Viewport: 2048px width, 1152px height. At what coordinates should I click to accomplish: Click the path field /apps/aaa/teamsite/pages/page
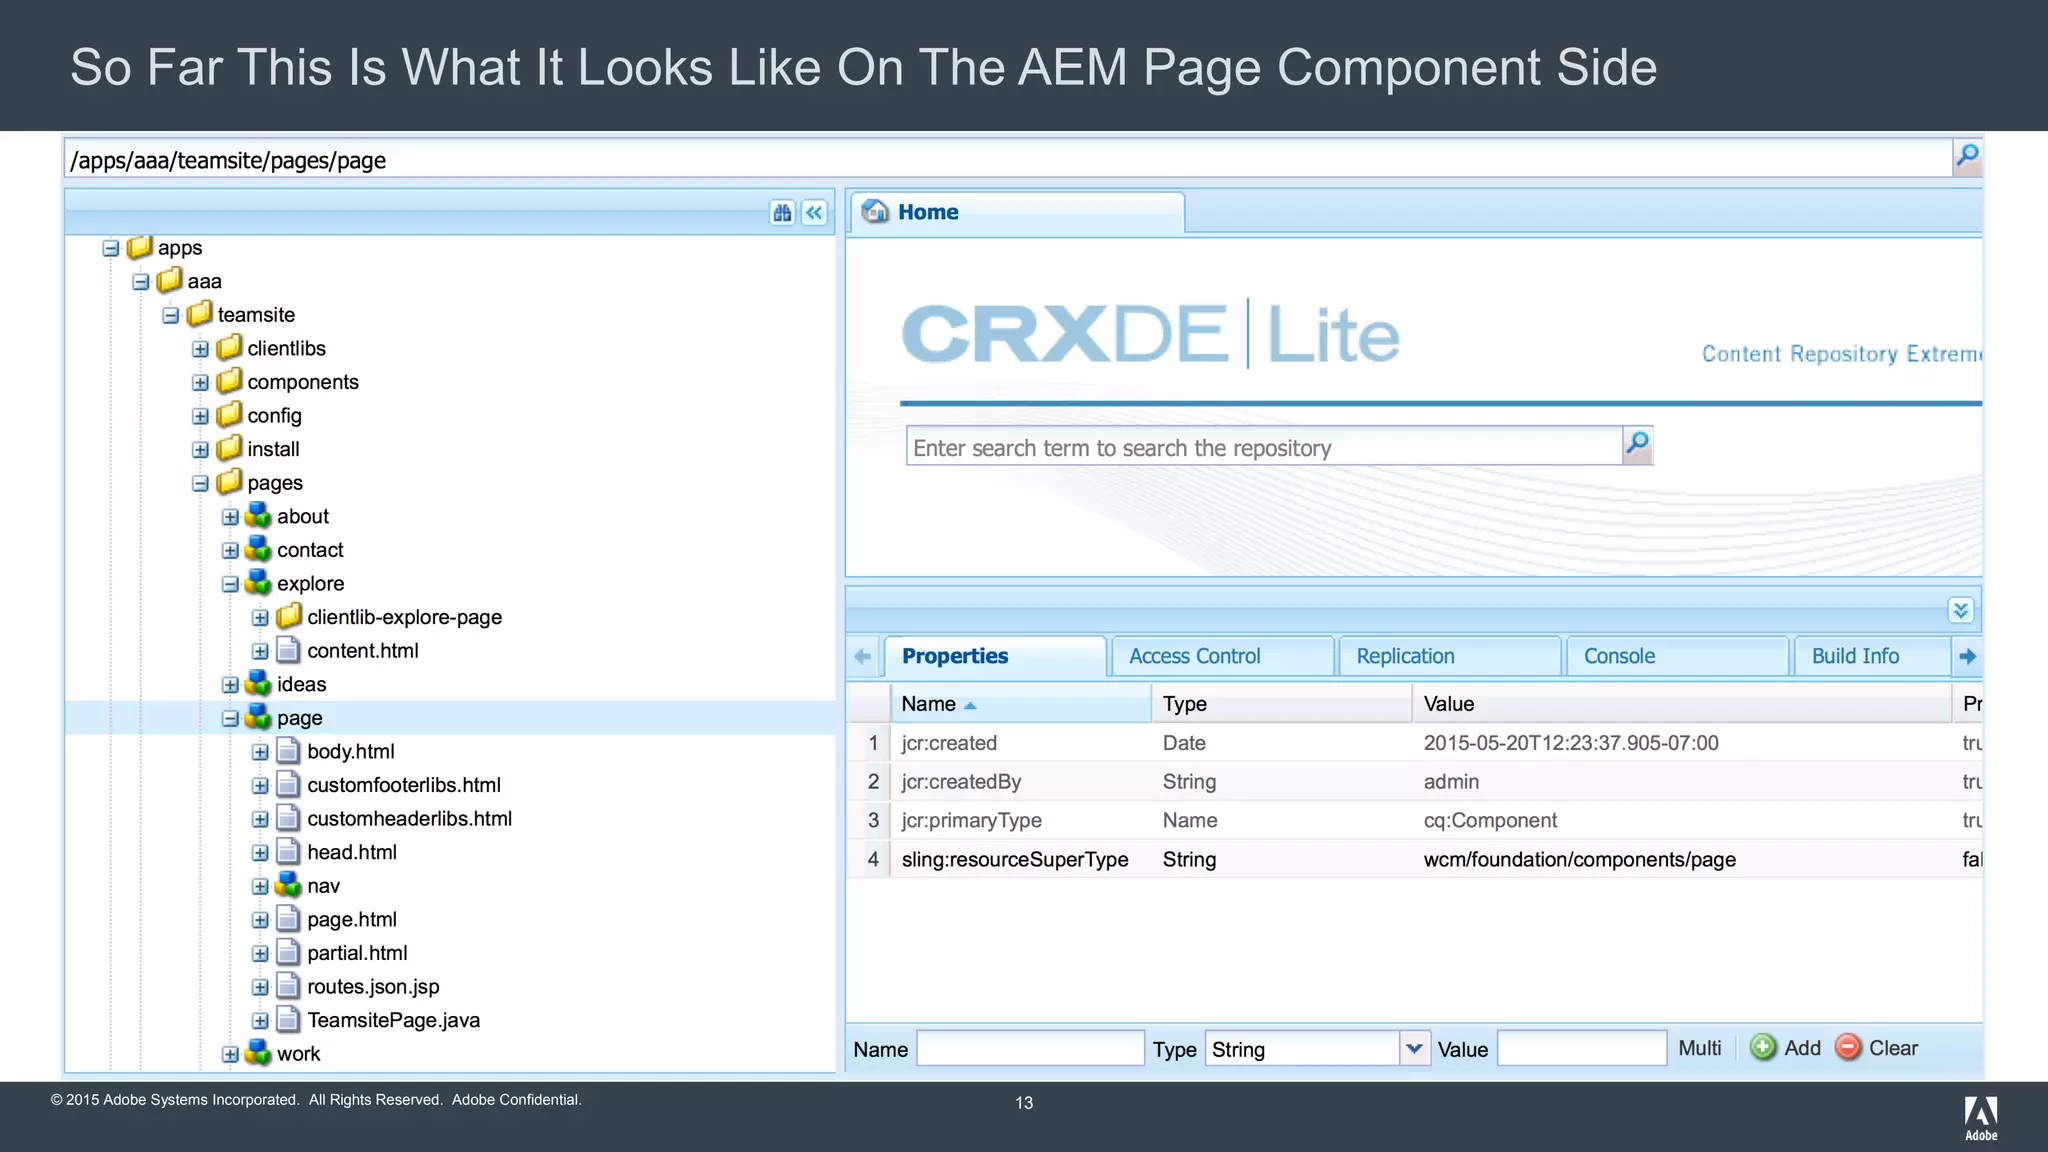pos(1008,160)
